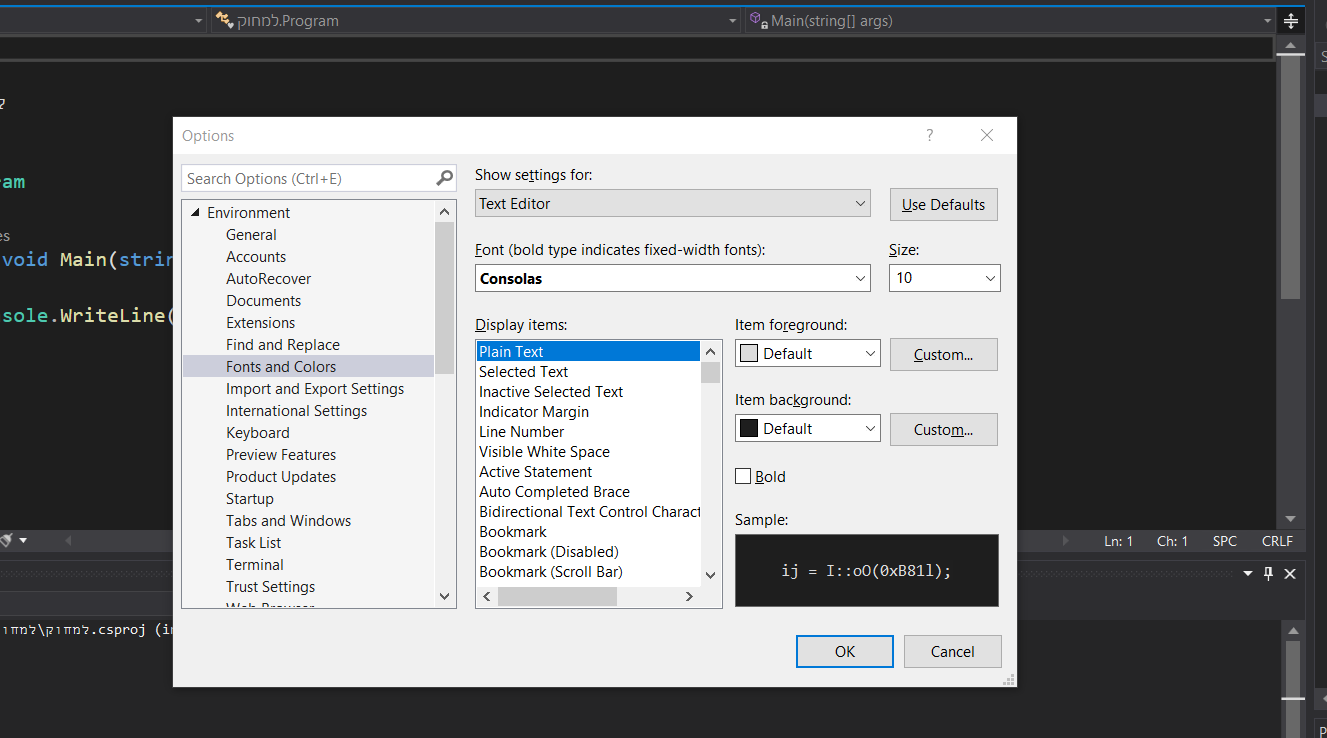Screen dimensions: 1327x738
Task: Select Plain Text display item
Action: 588,351
